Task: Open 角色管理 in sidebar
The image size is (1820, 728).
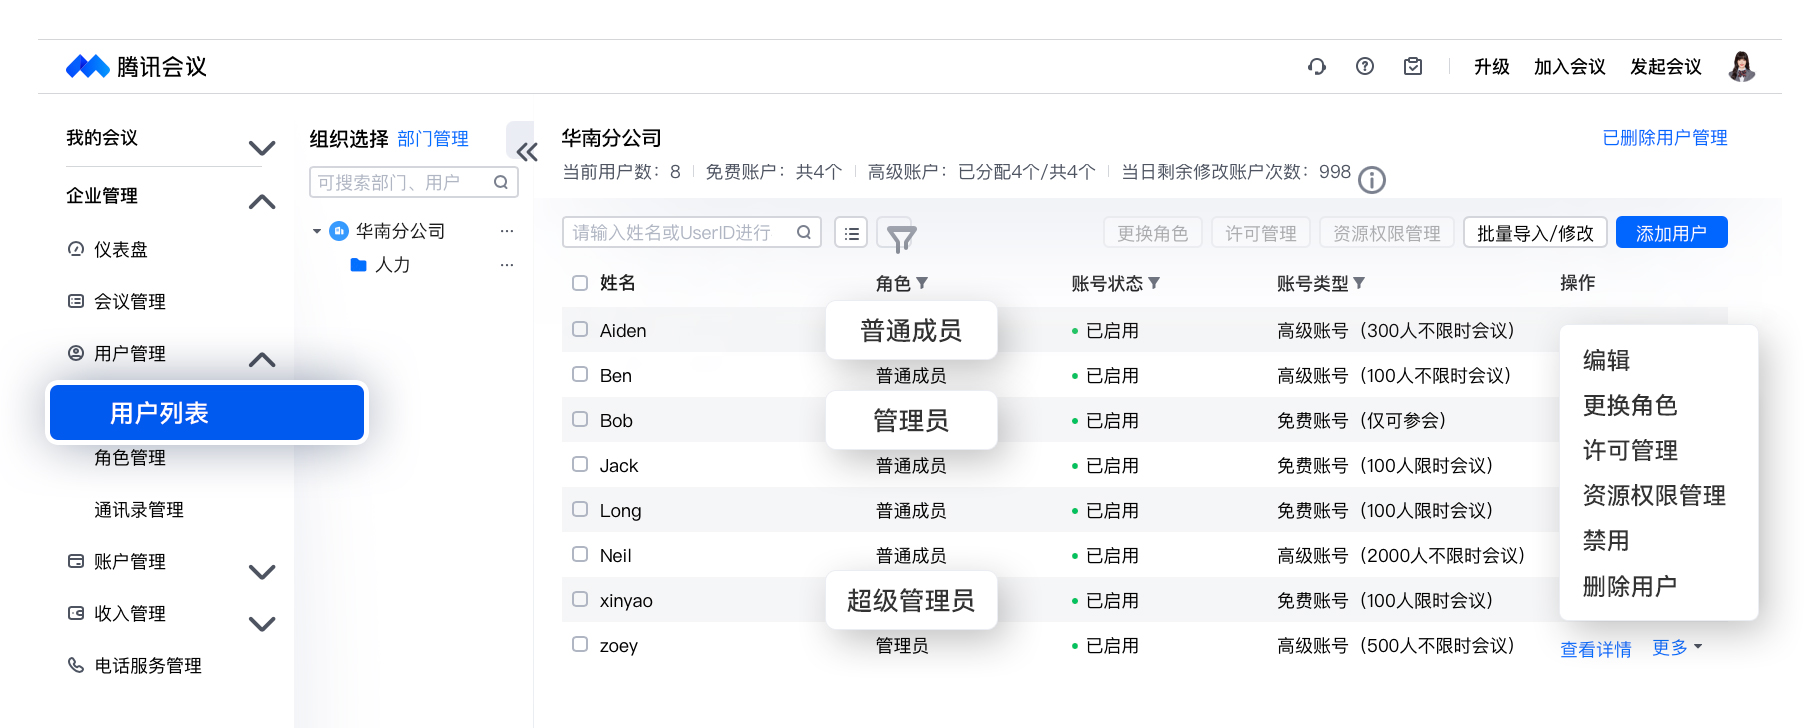Action: click(130, 458)
